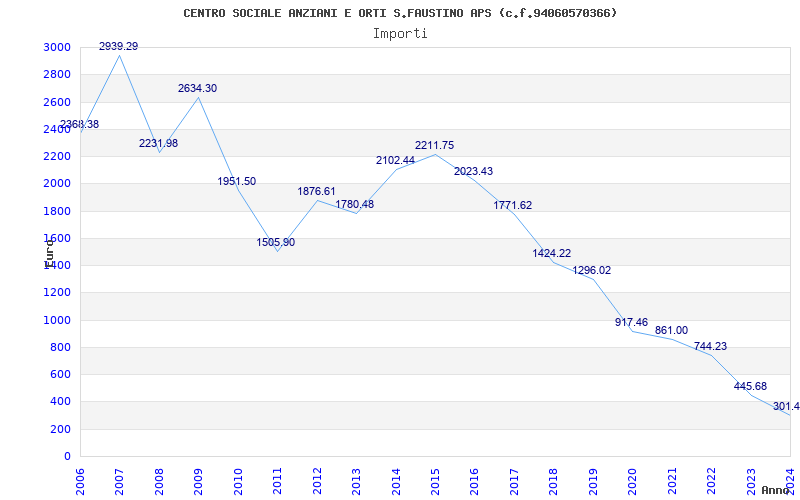Screen dimensions: 800x500
Task: Select the 1800 y-axis value
Action: pyautogui.click(x=57, y=211)
